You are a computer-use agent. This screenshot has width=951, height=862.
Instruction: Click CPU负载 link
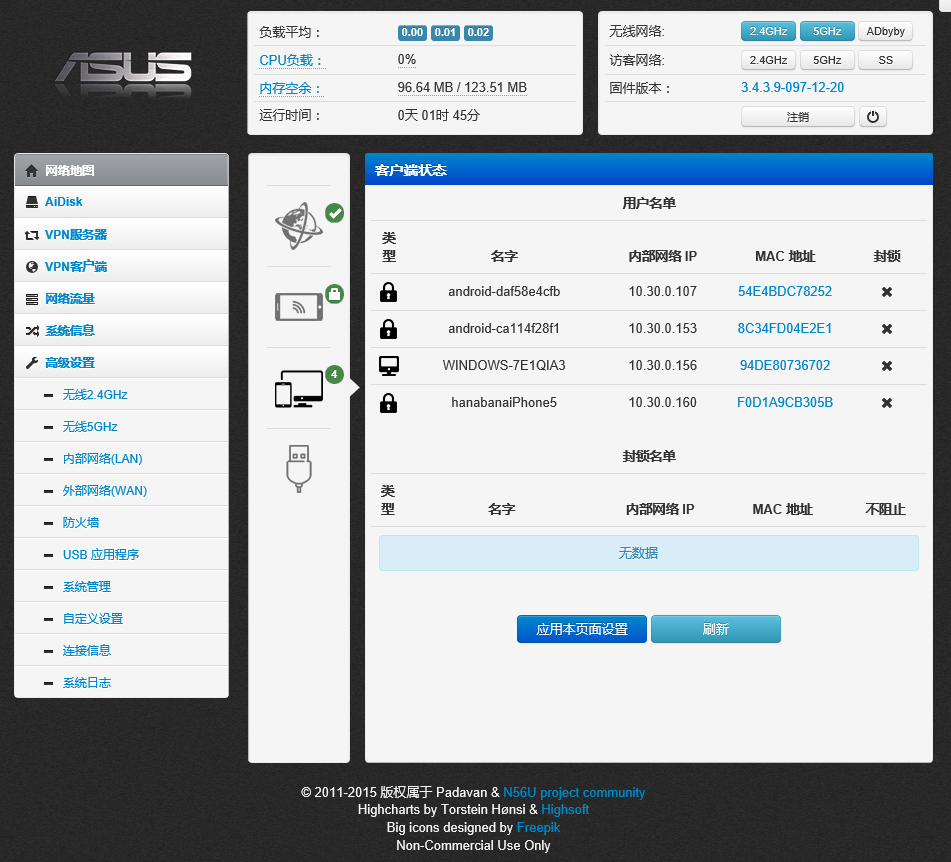291,61
